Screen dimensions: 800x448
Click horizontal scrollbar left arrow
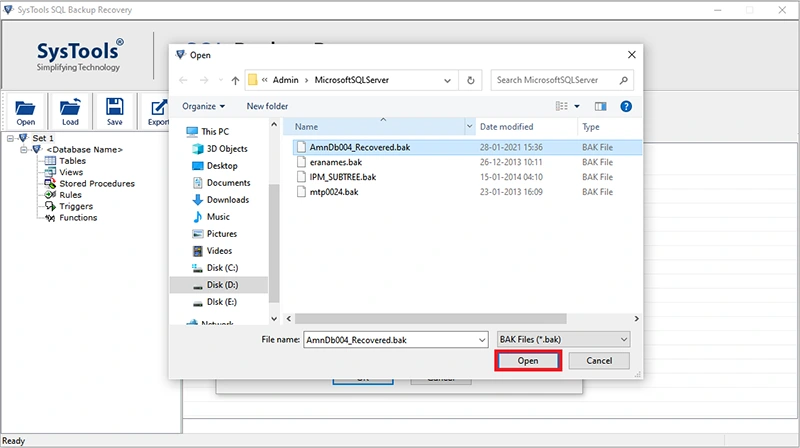coord(289,318)
